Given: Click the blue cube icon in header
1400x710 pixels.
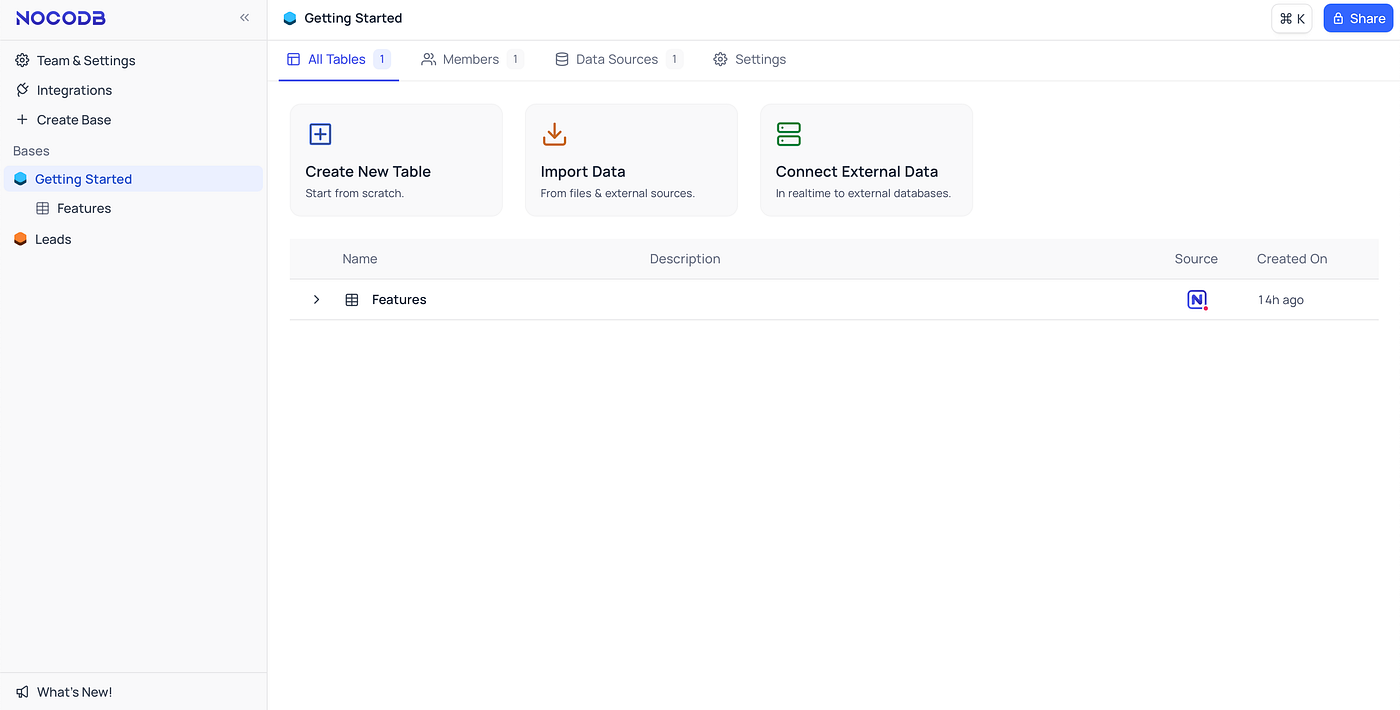Looking at the screenshot, I should pos(290,18).
